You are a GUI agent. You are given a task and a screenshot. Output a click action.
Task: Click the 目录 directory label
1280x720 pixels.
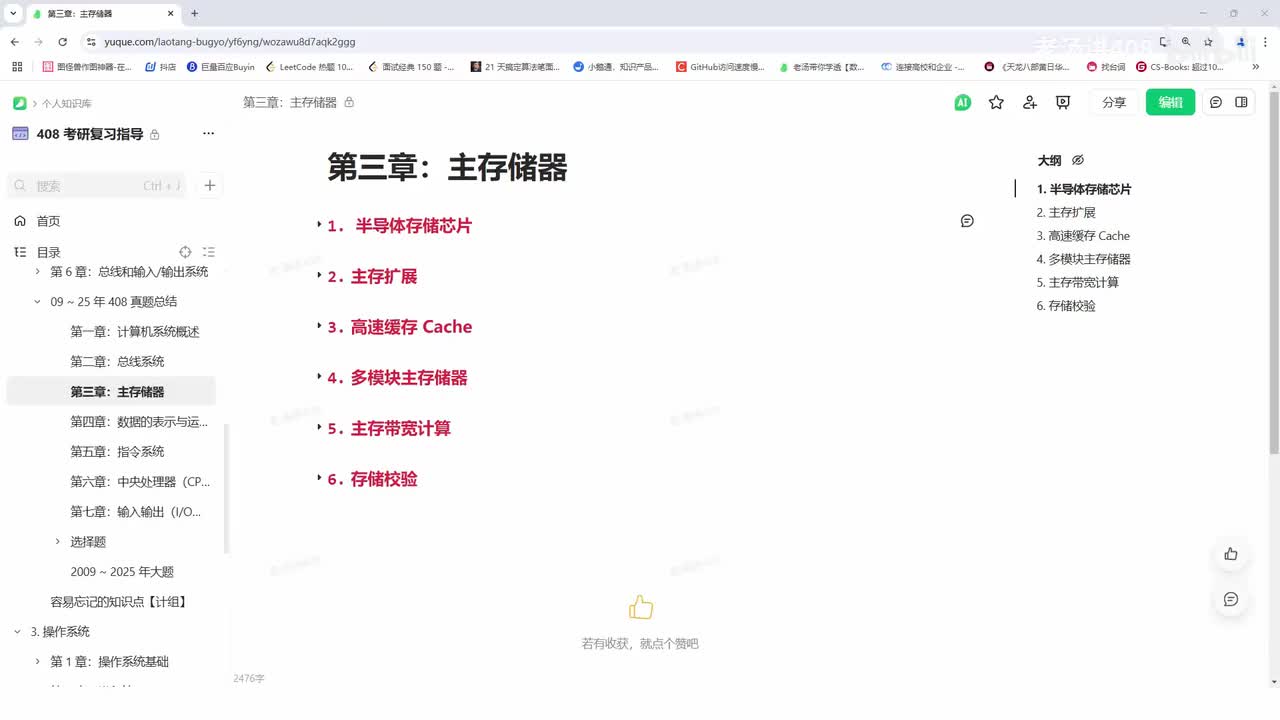48,252
